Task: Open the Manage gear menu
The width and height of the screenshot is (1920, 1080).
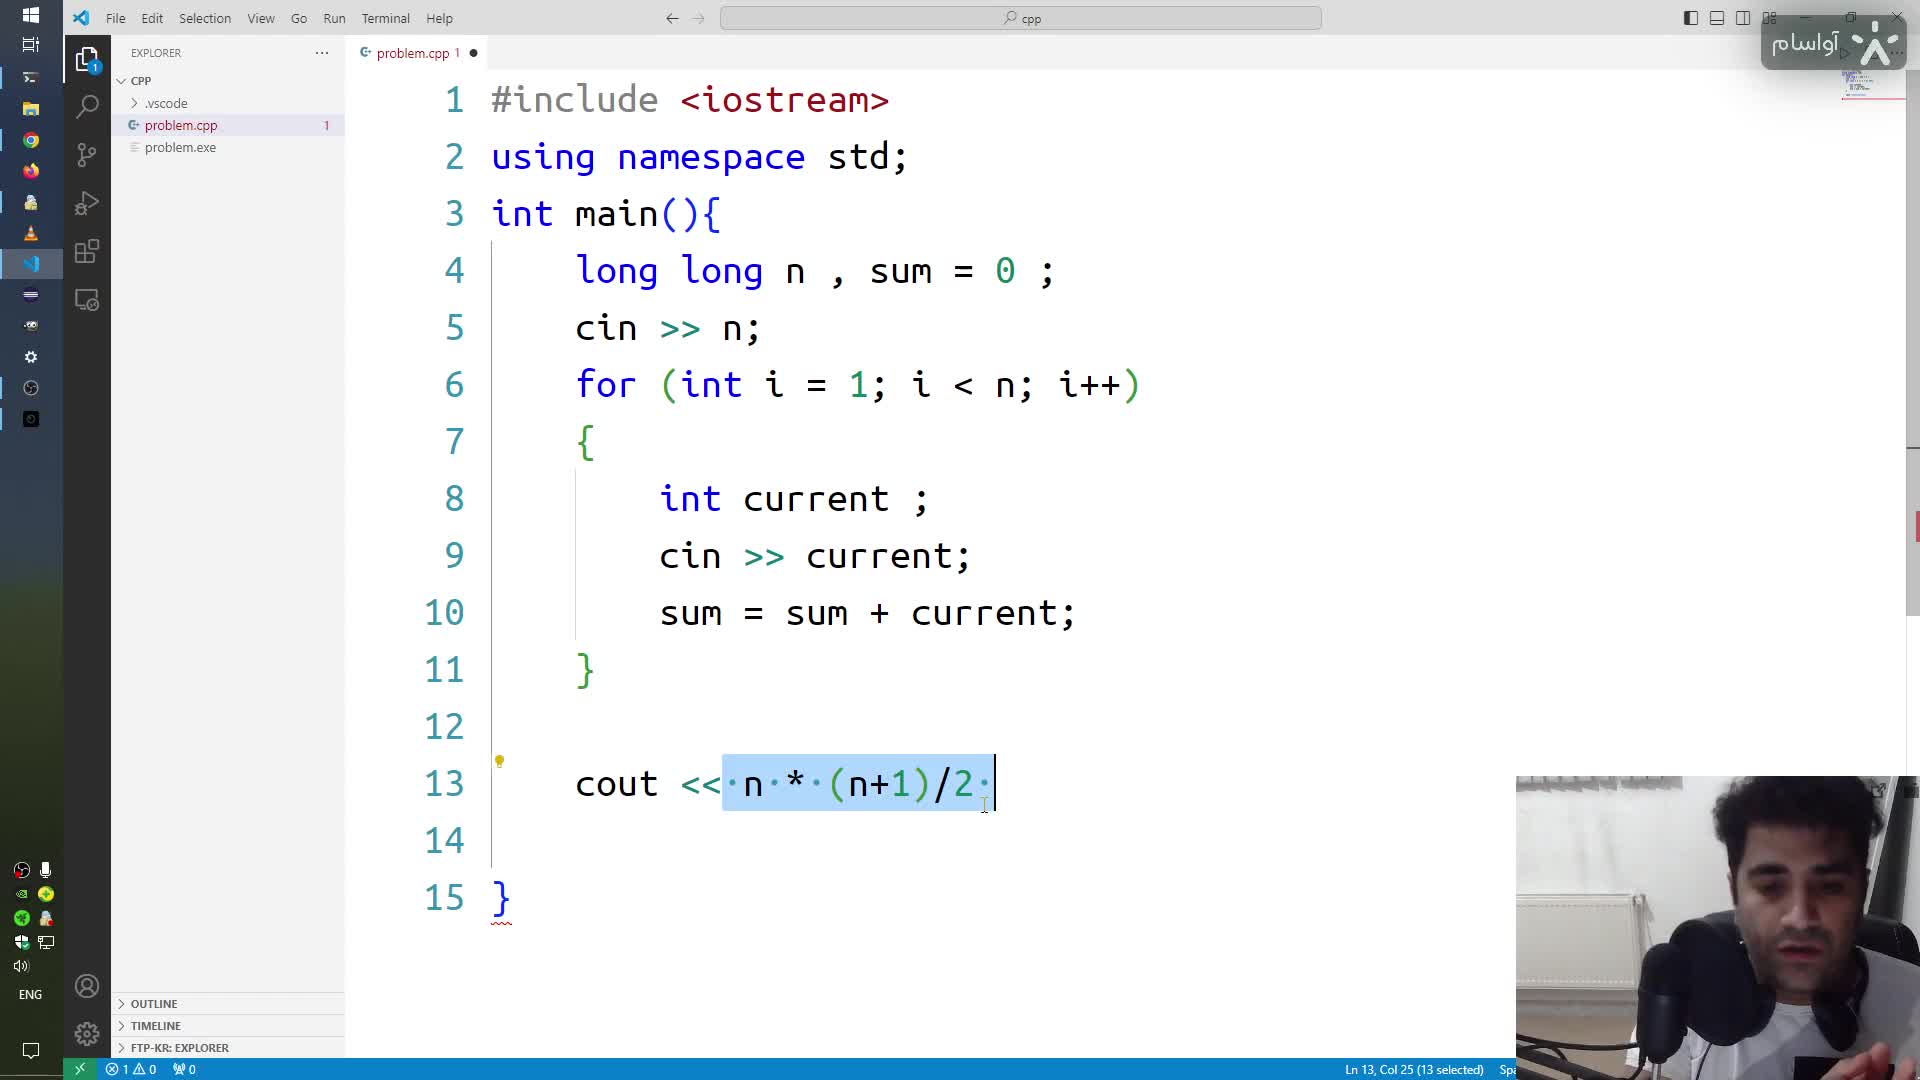Action: [x=87, y=1033]
